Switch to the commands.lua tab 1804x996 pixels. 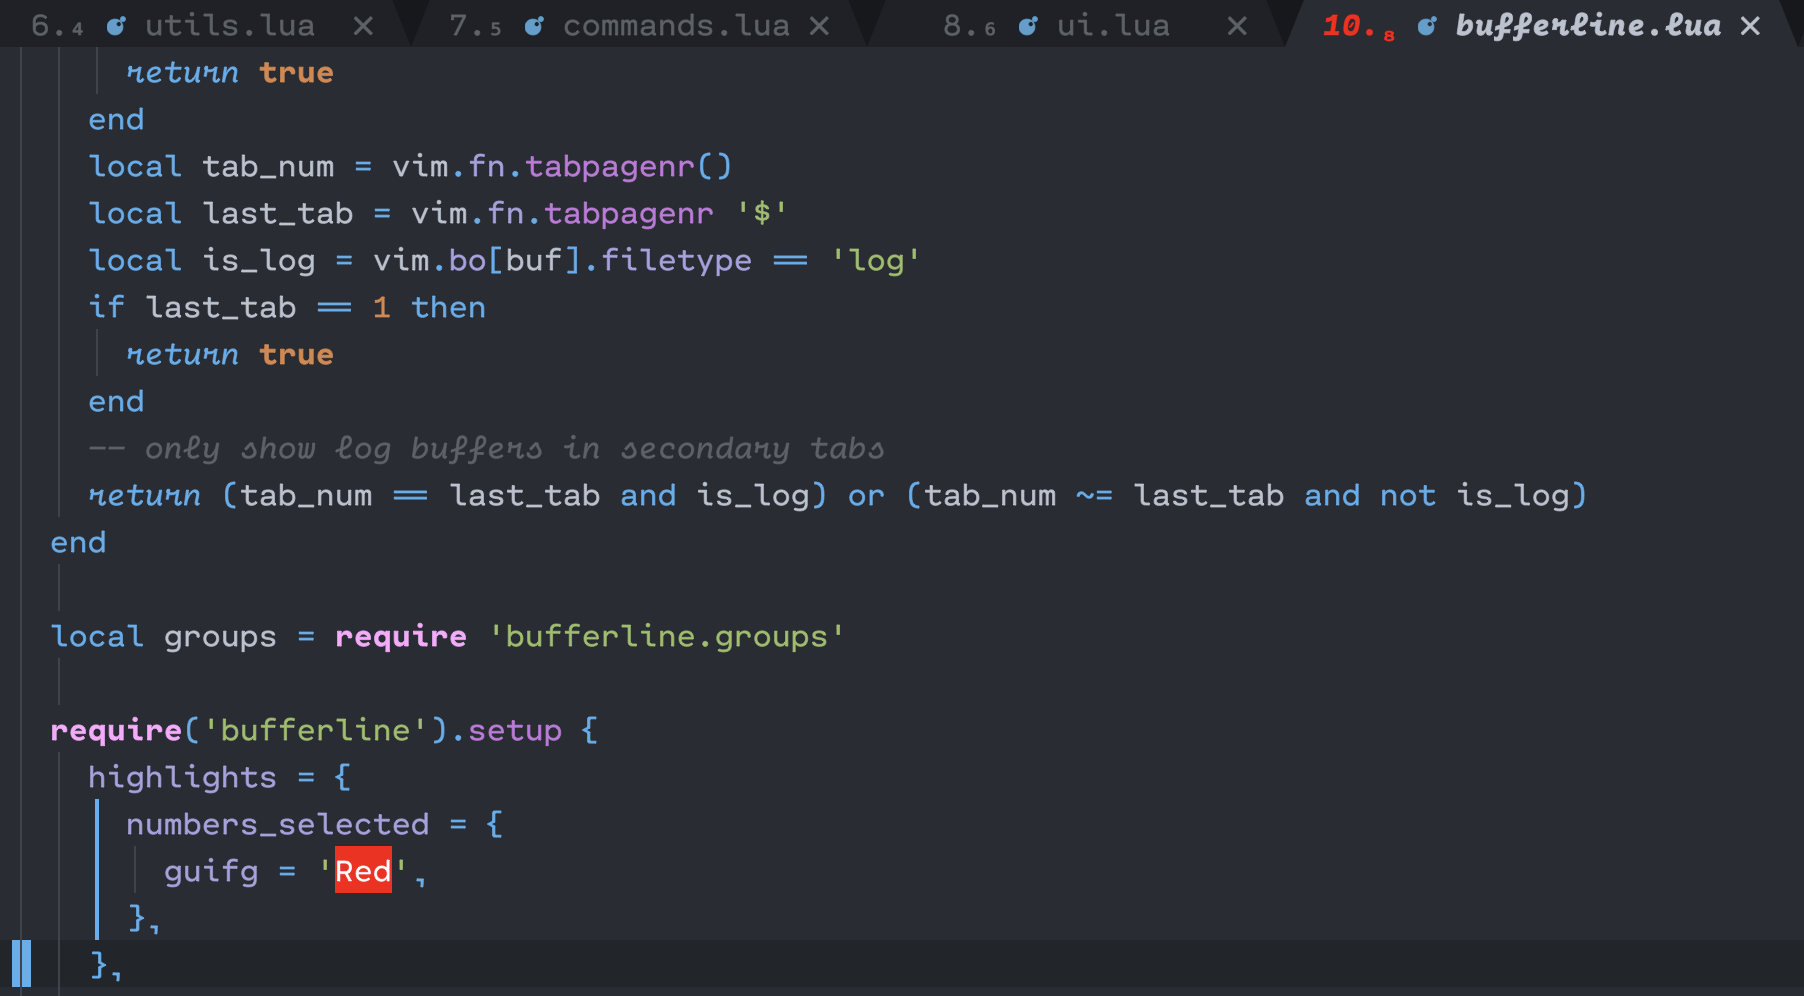pos(676,25)
